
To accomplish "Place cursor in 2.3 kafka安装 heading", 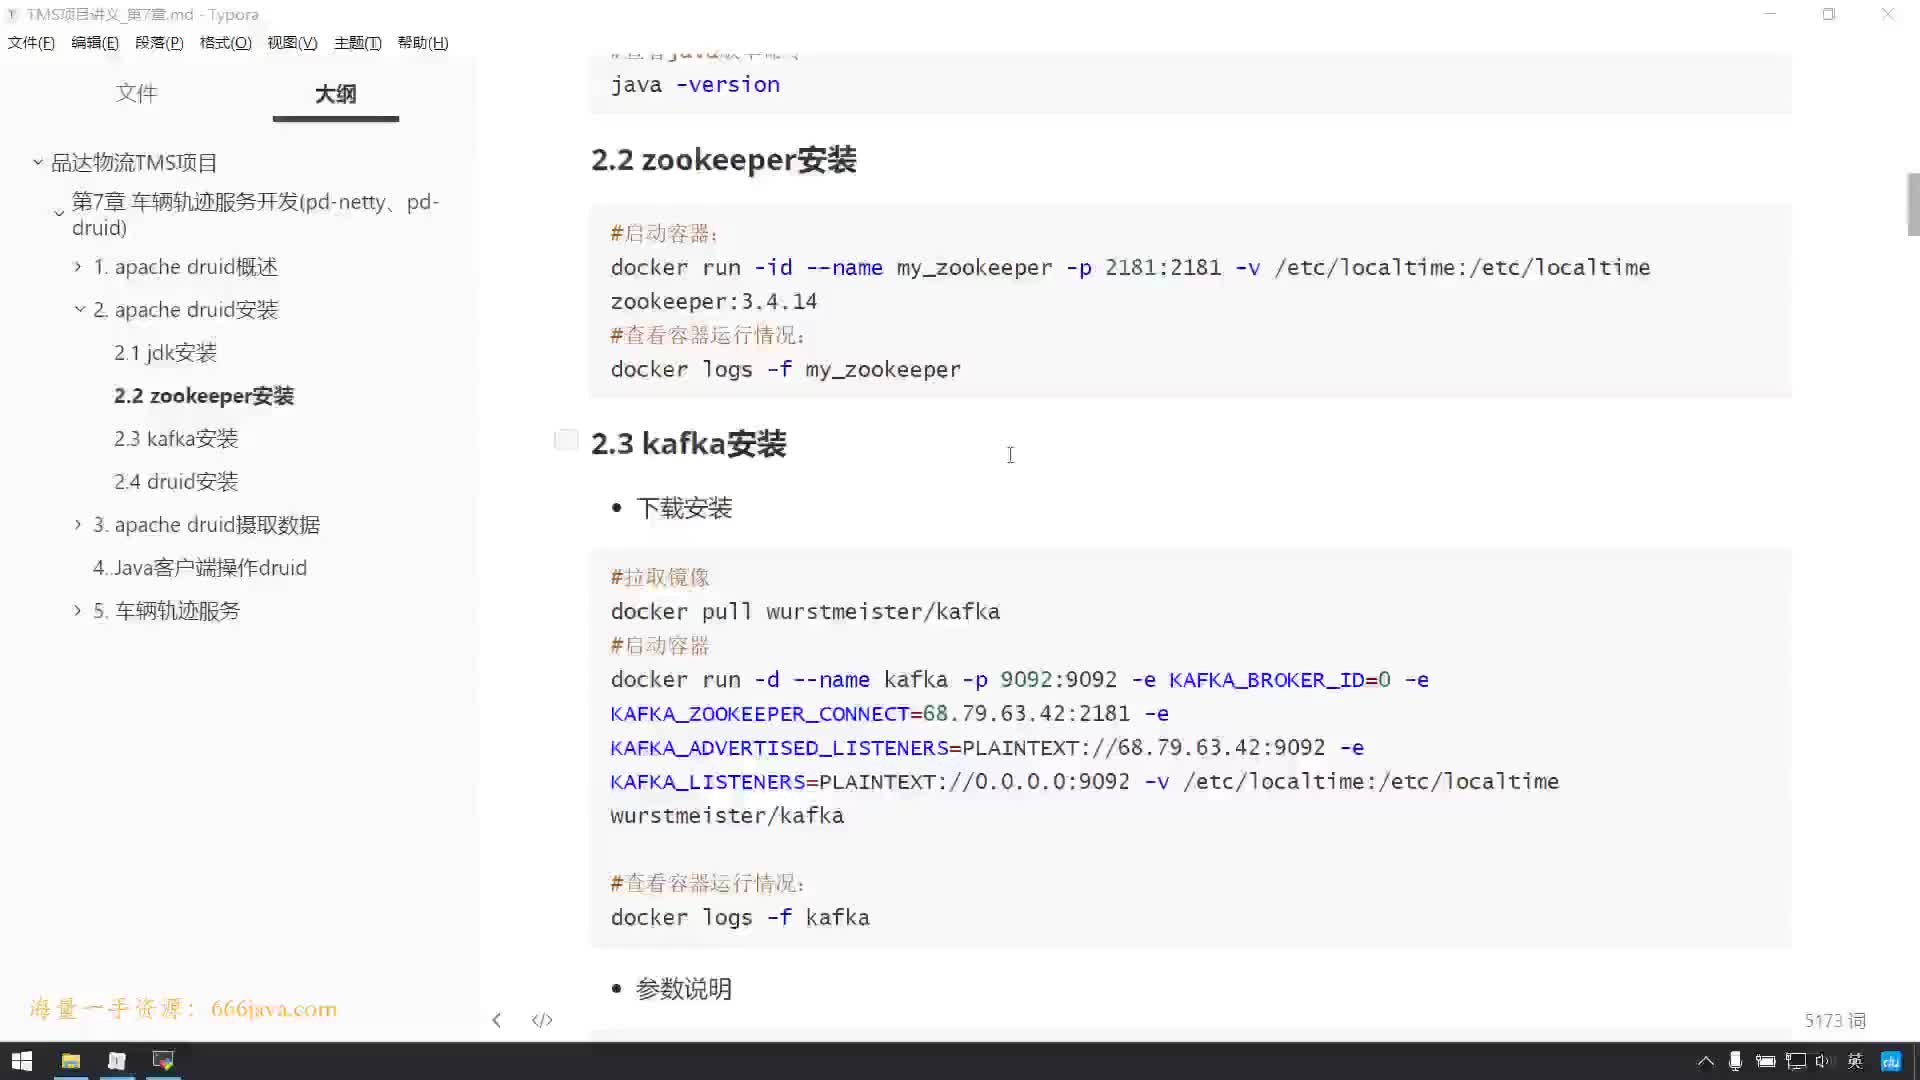I will coord(688,444).
